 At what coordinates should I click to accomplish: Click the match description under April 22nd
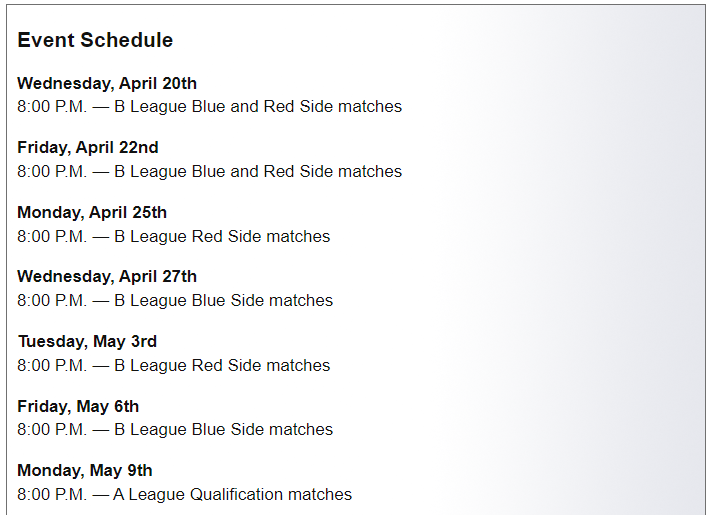[258, 171]
